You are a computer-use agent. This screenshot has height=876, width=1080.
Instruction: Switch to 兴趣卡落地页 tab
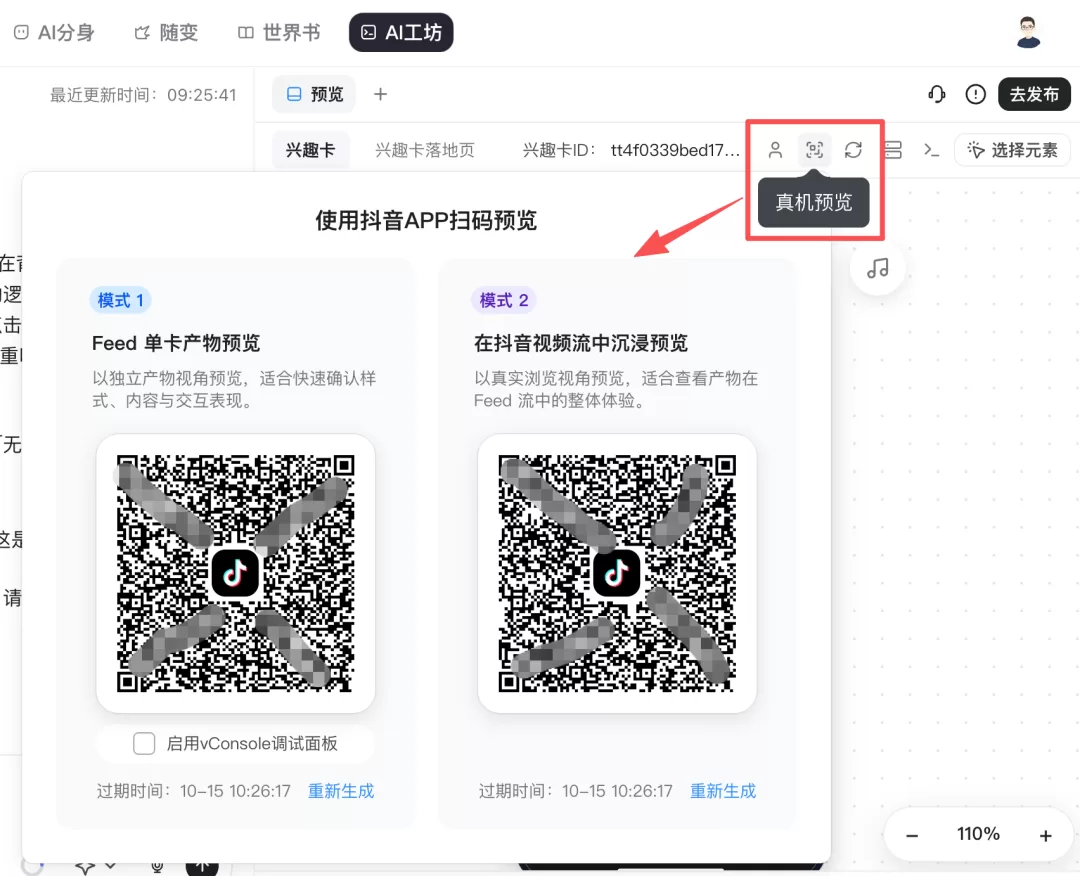coord(425,150)
